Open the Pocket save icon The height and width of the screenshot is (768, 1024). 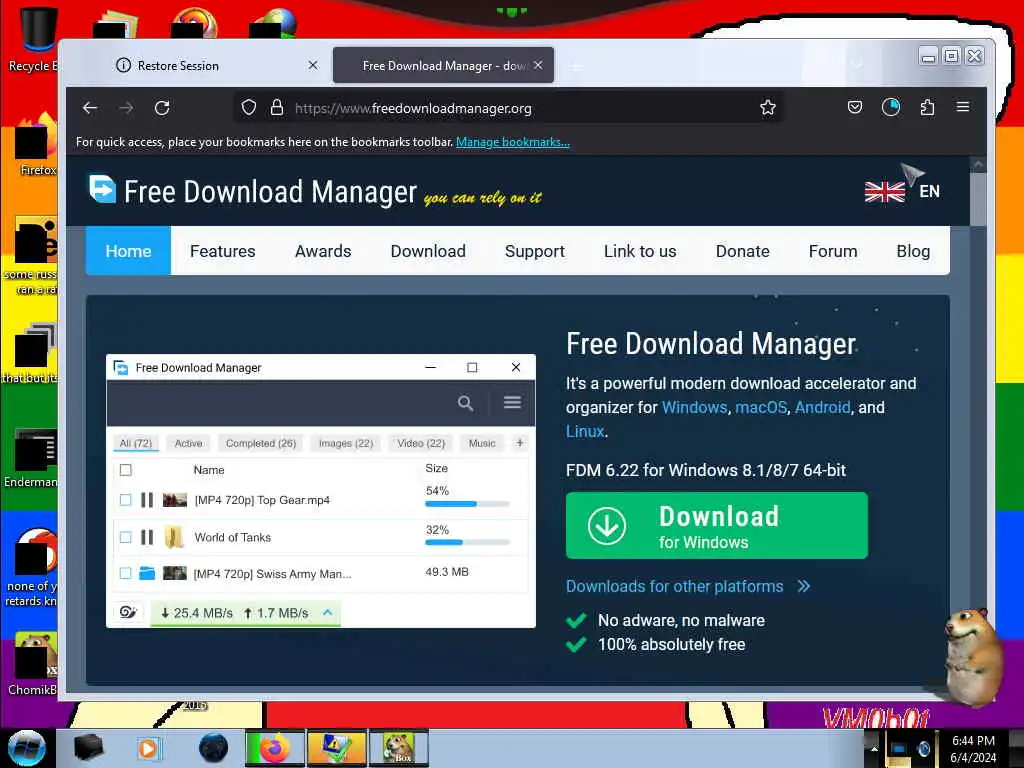point(855,107)
